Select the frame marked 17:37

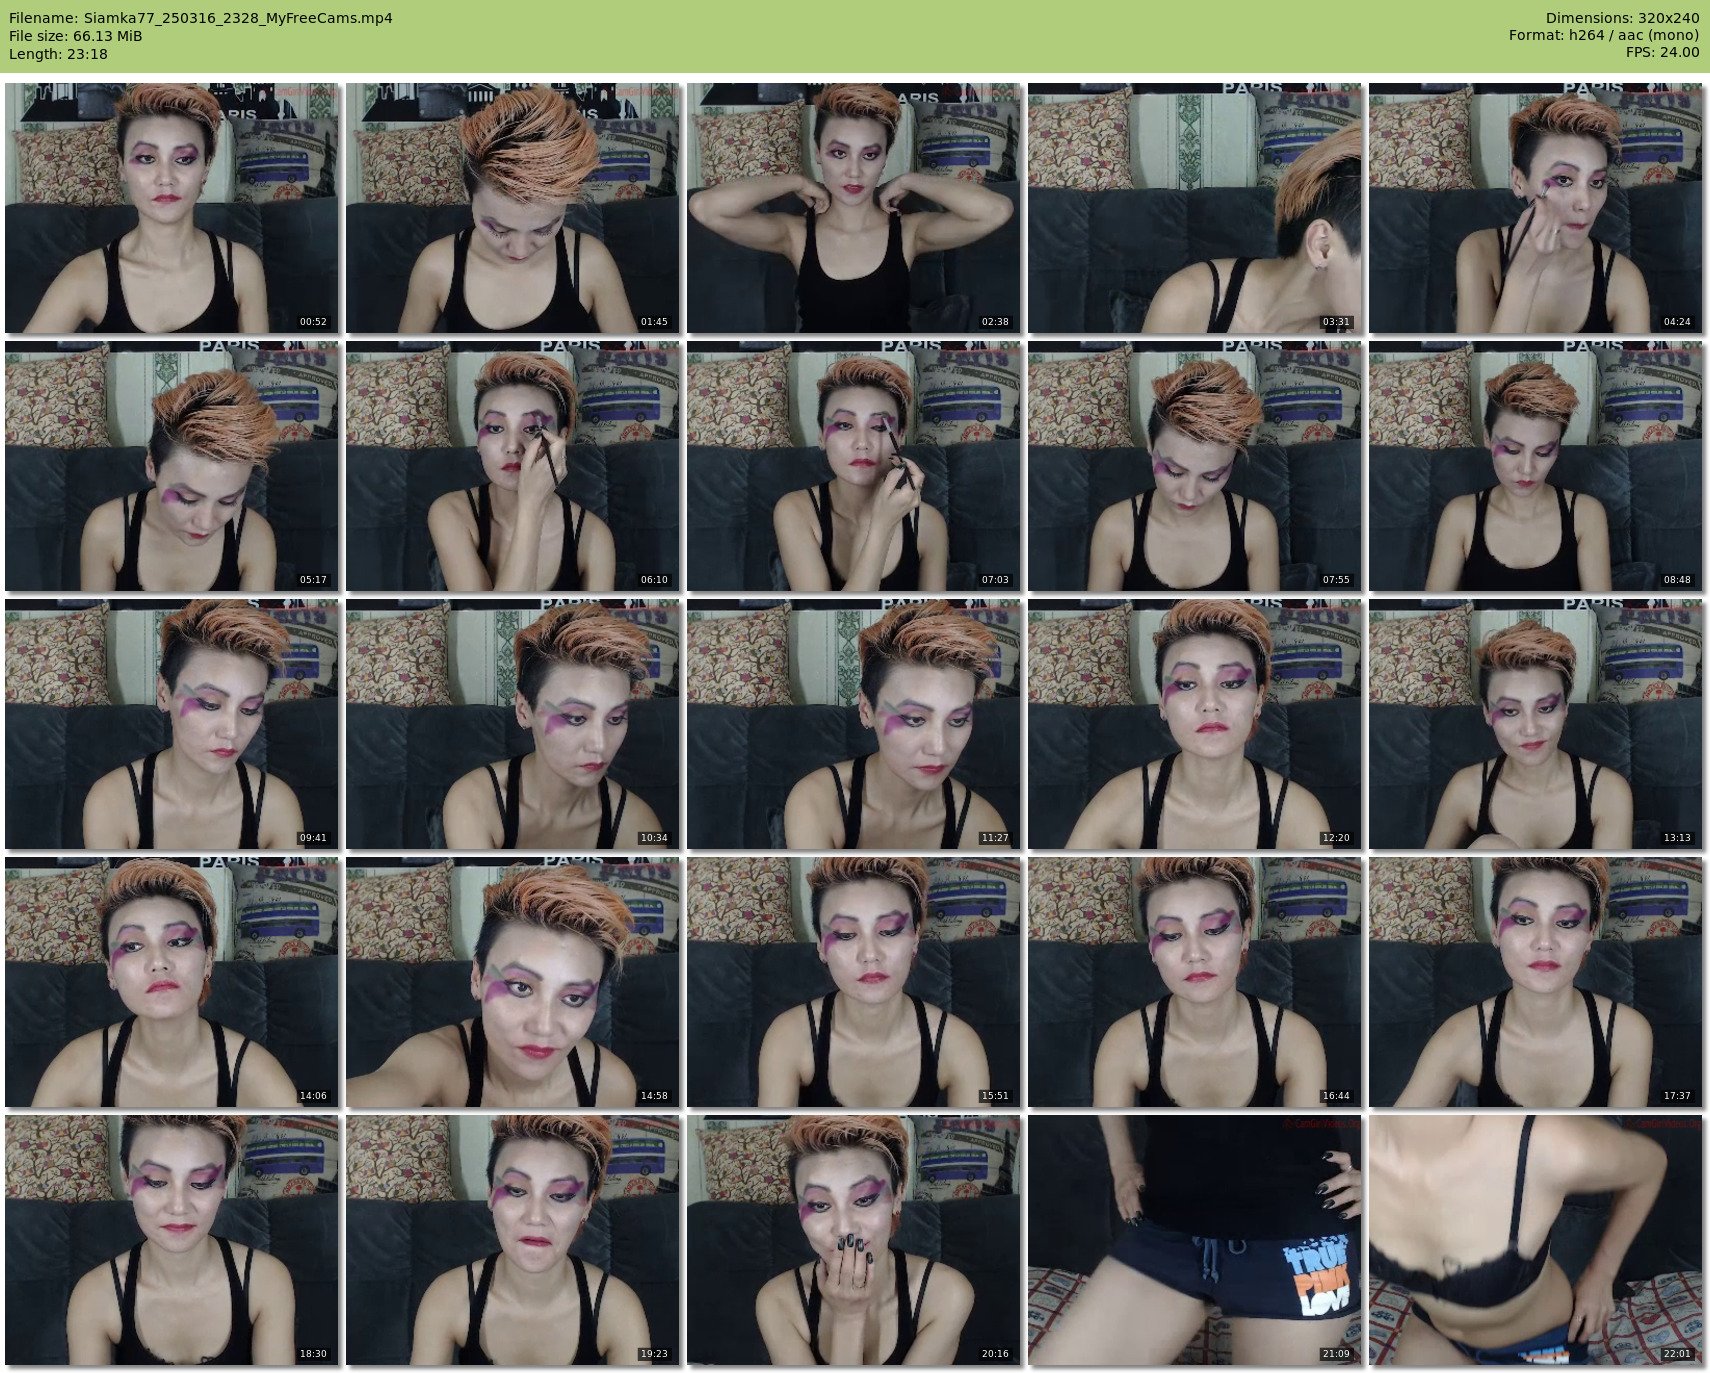pos(1536,982)
